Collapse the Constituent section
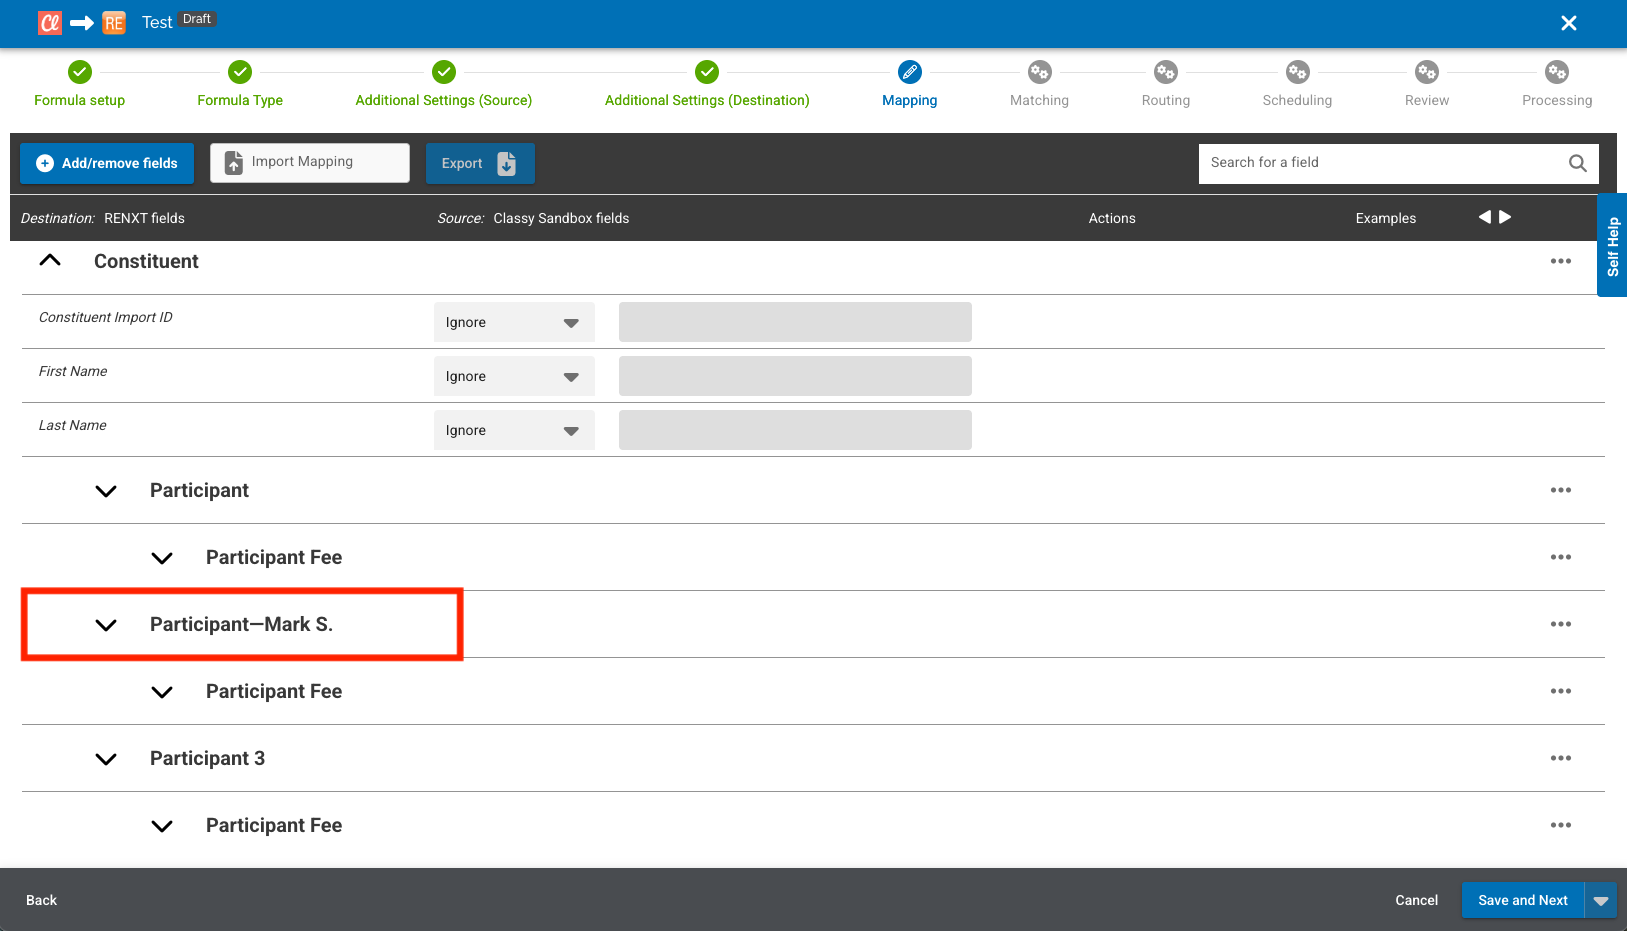1627x931 pixels. click(50, 261)
